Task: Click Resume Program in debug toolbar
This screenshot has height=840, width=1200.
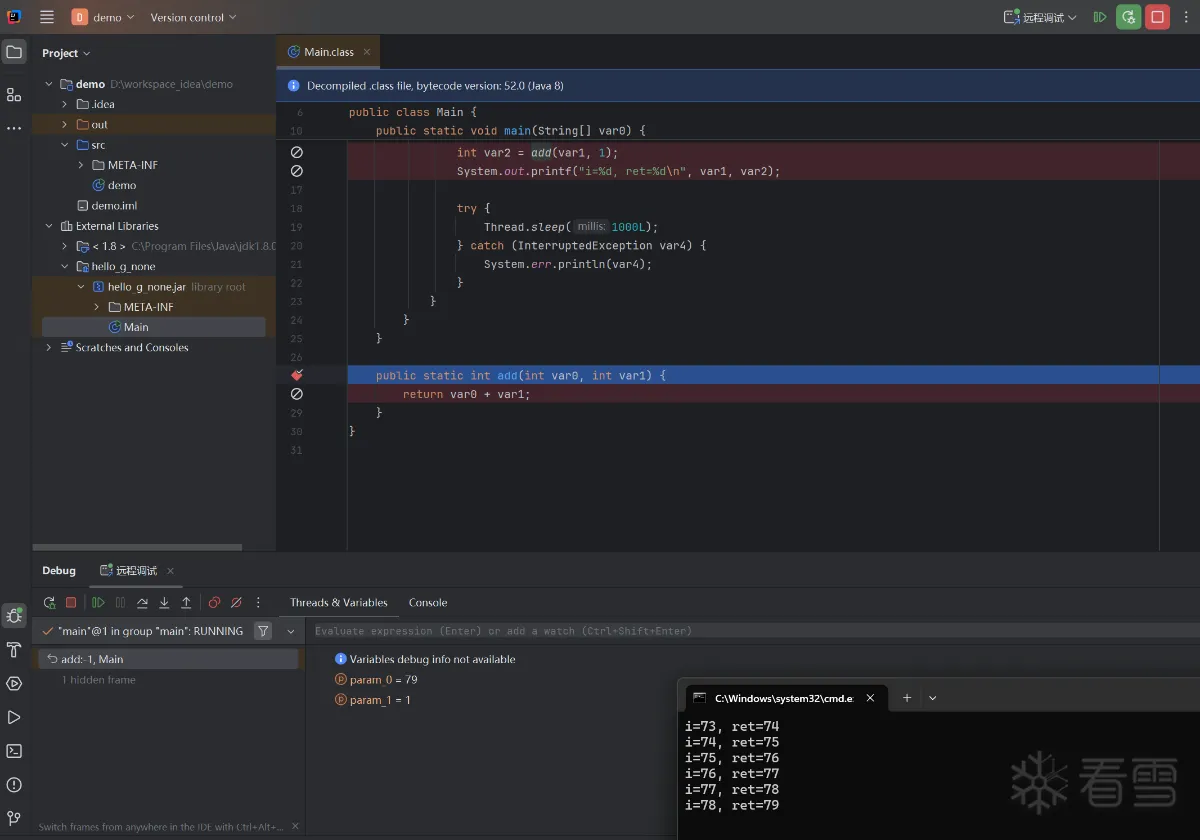Action: point(98,603)
